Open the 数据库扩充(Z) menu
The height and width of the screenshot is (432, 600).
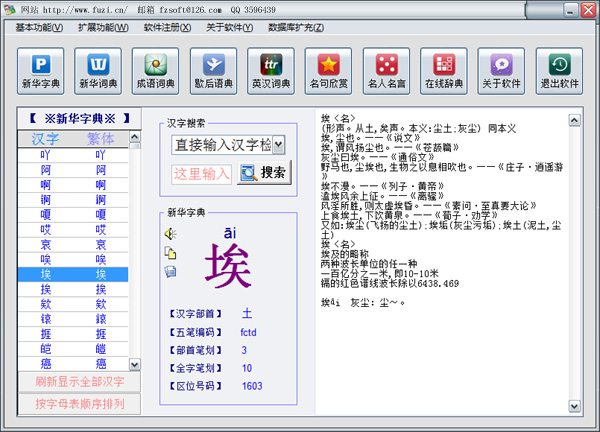click(x=296, y=28)
